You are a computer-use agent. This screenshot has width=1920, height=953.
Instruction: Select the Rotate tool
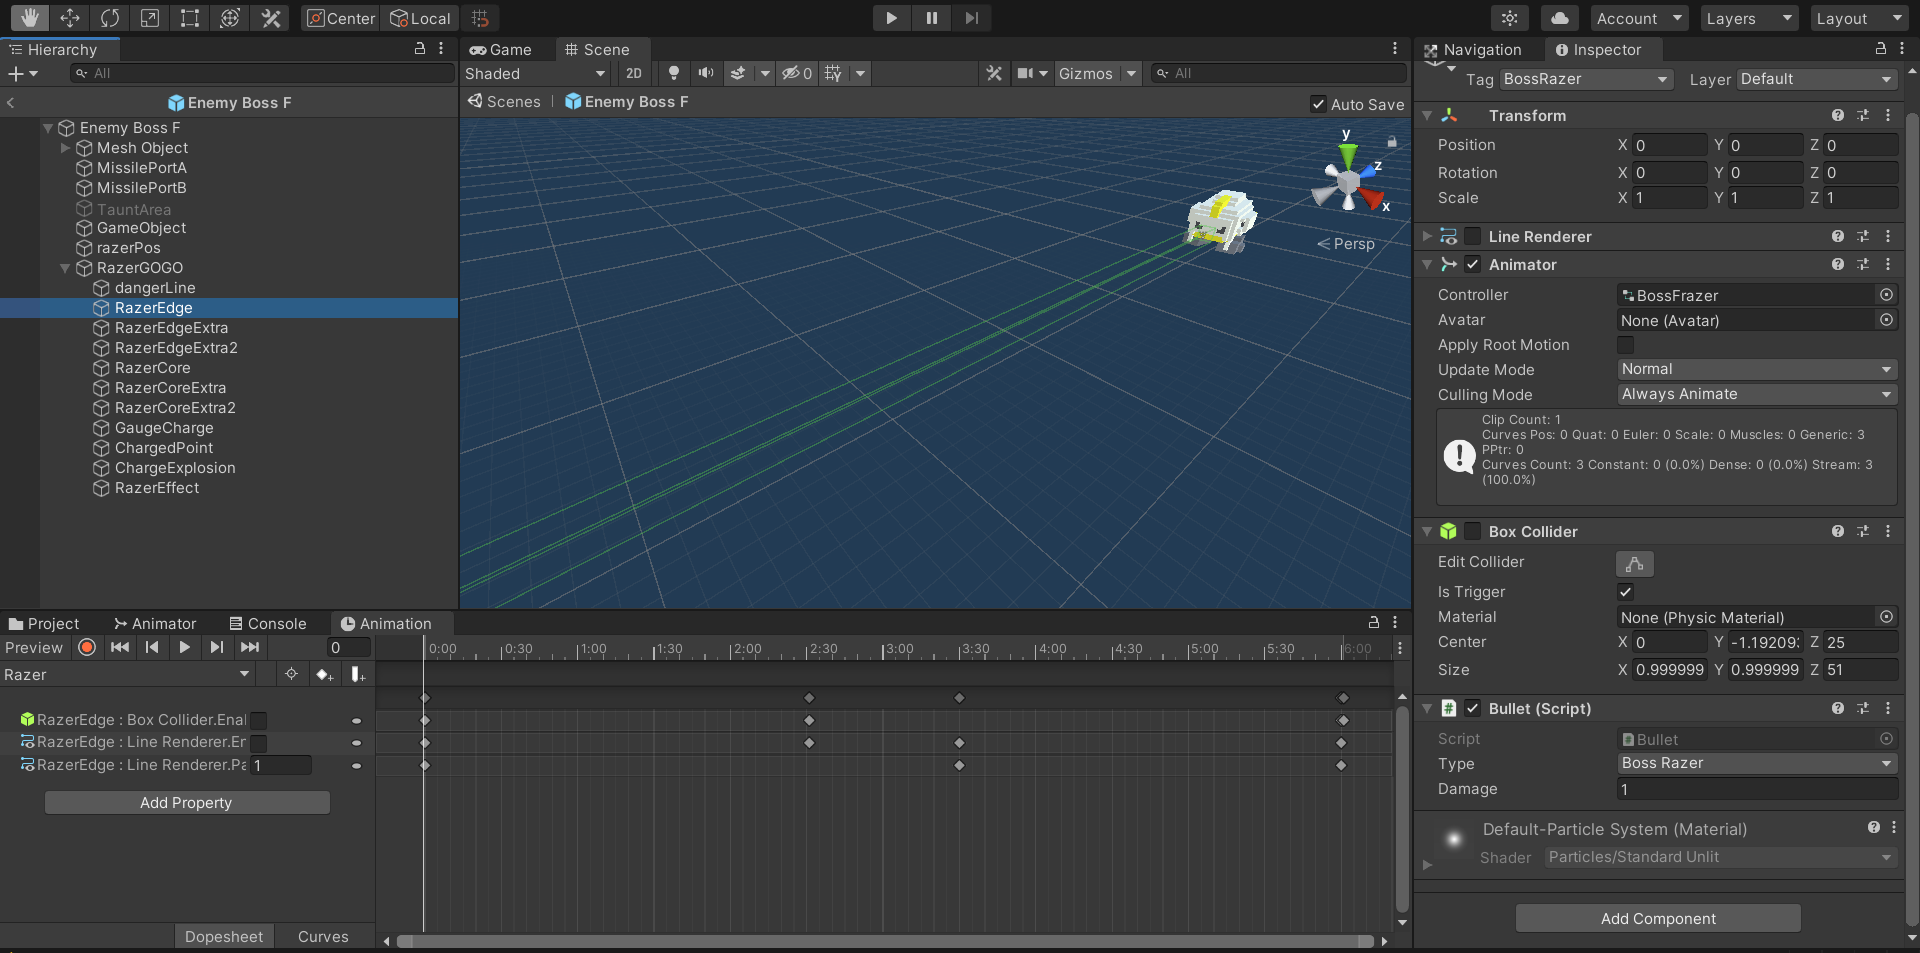(x=109, y=18)
